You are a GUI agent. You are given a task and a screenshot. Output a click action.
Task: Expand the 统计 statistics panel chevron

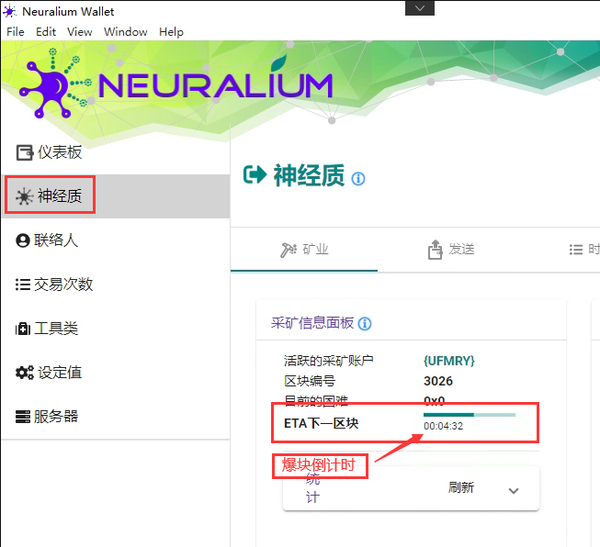[x=514, y=490]
